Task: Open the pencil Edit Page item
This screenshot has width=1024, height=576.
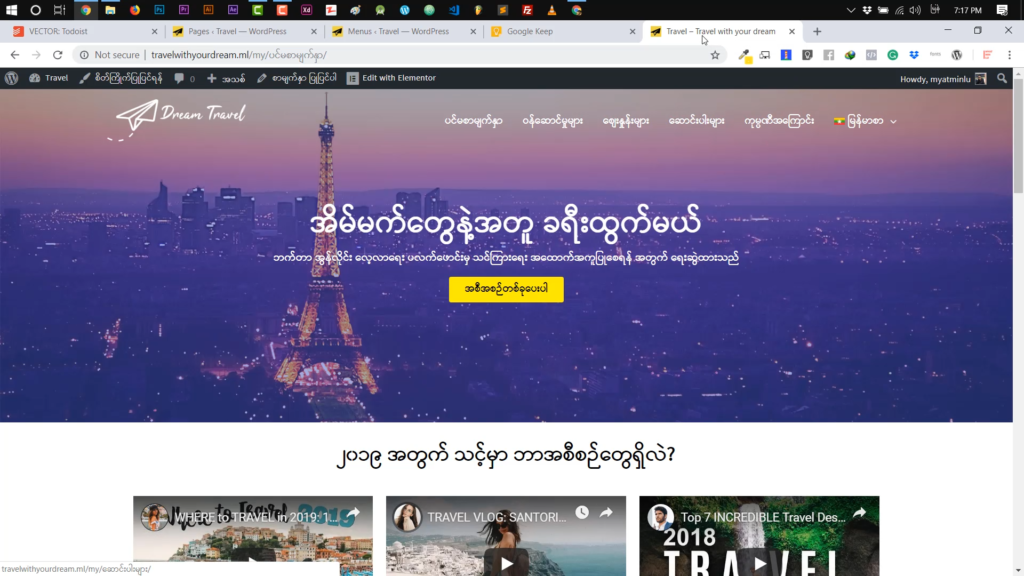Action: pyautogui.click(x=296, y=78)
